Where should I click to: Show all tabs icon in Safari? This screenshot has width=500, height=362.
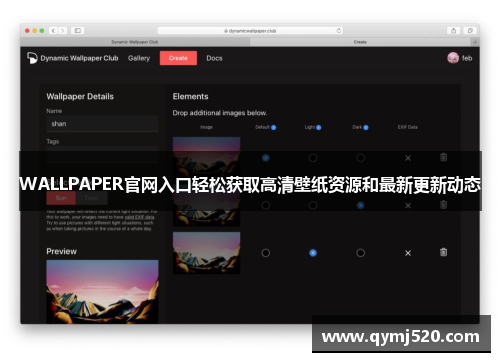tap(470, 31)
